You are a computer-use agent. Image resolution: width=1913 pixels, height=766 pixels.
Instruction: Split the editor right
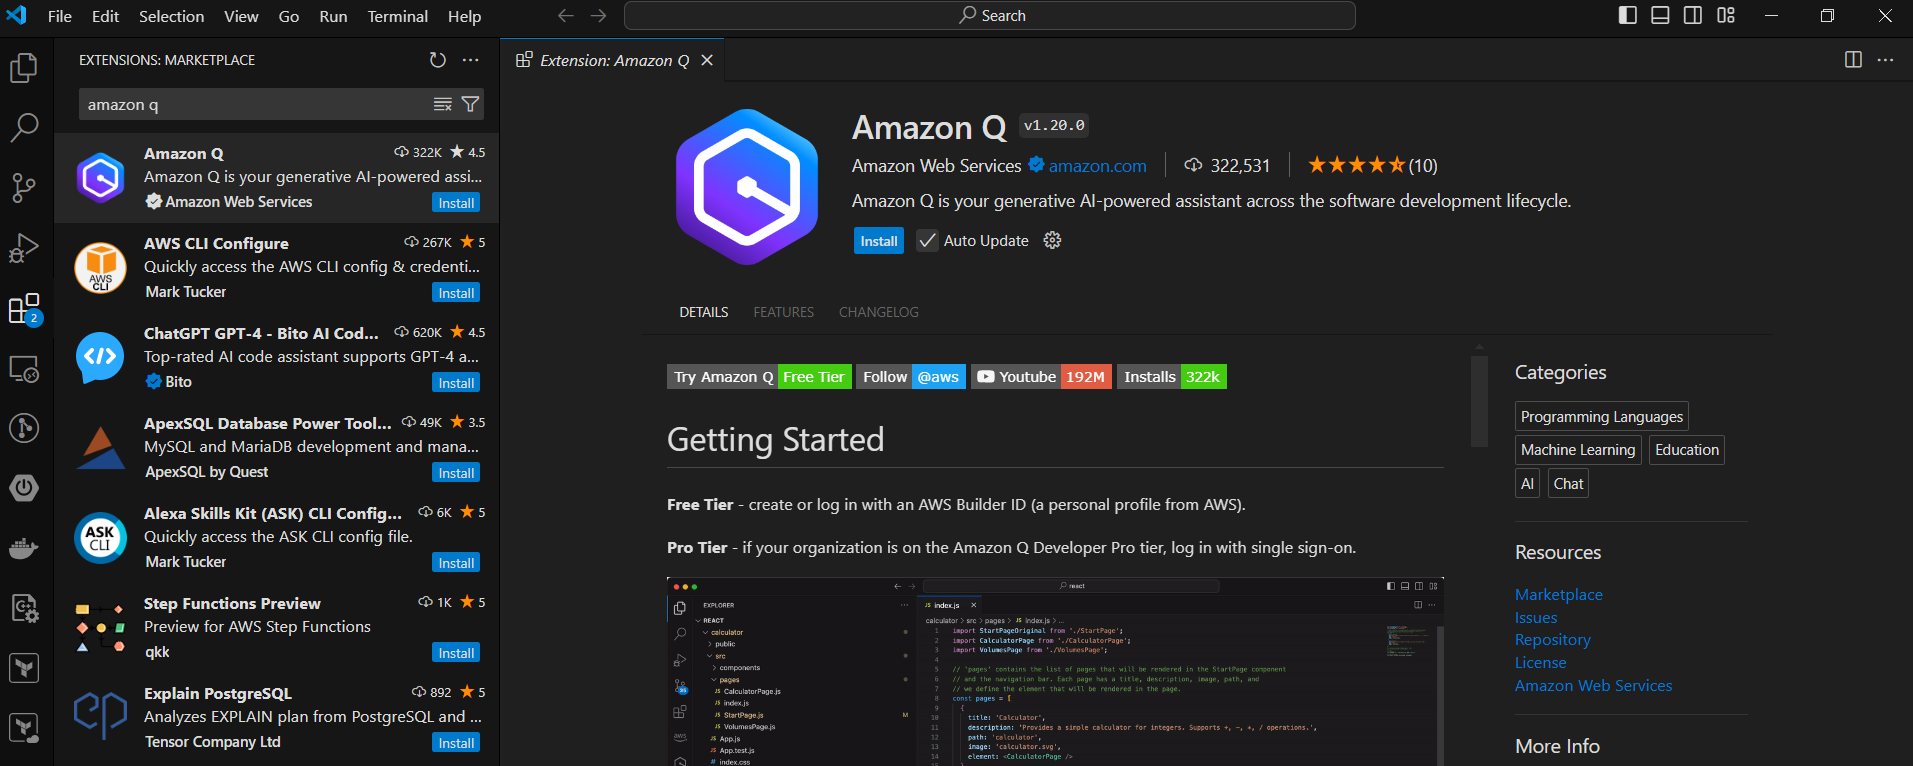[1853, 60]
